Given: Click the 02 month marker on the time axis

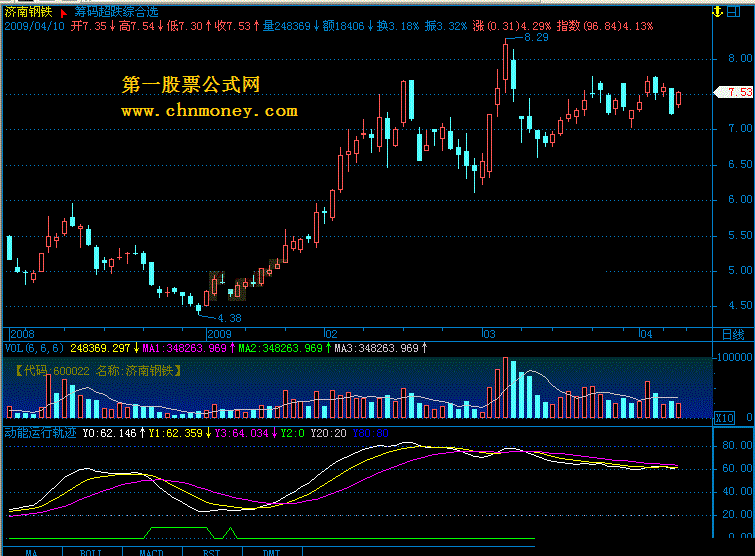Looking at the screenshot, I should point(331,334).
